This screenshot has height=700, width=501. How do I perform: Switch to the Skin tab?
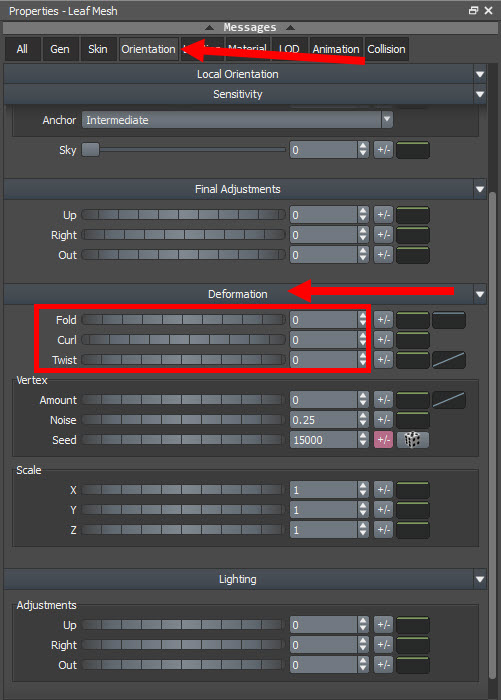pyautogui.click(x=98, y=49)
